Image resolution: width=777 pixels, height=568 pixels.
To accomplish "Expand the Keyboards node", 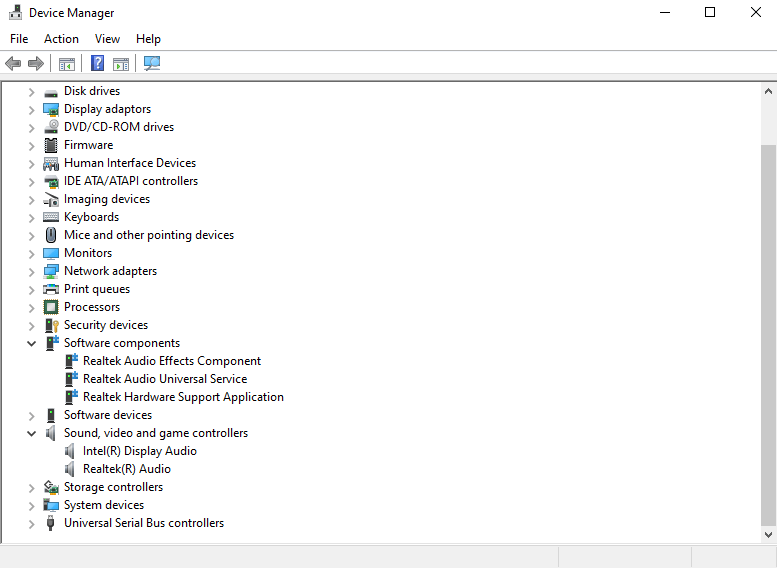I will pyautogui.click(x=31, y=218).
